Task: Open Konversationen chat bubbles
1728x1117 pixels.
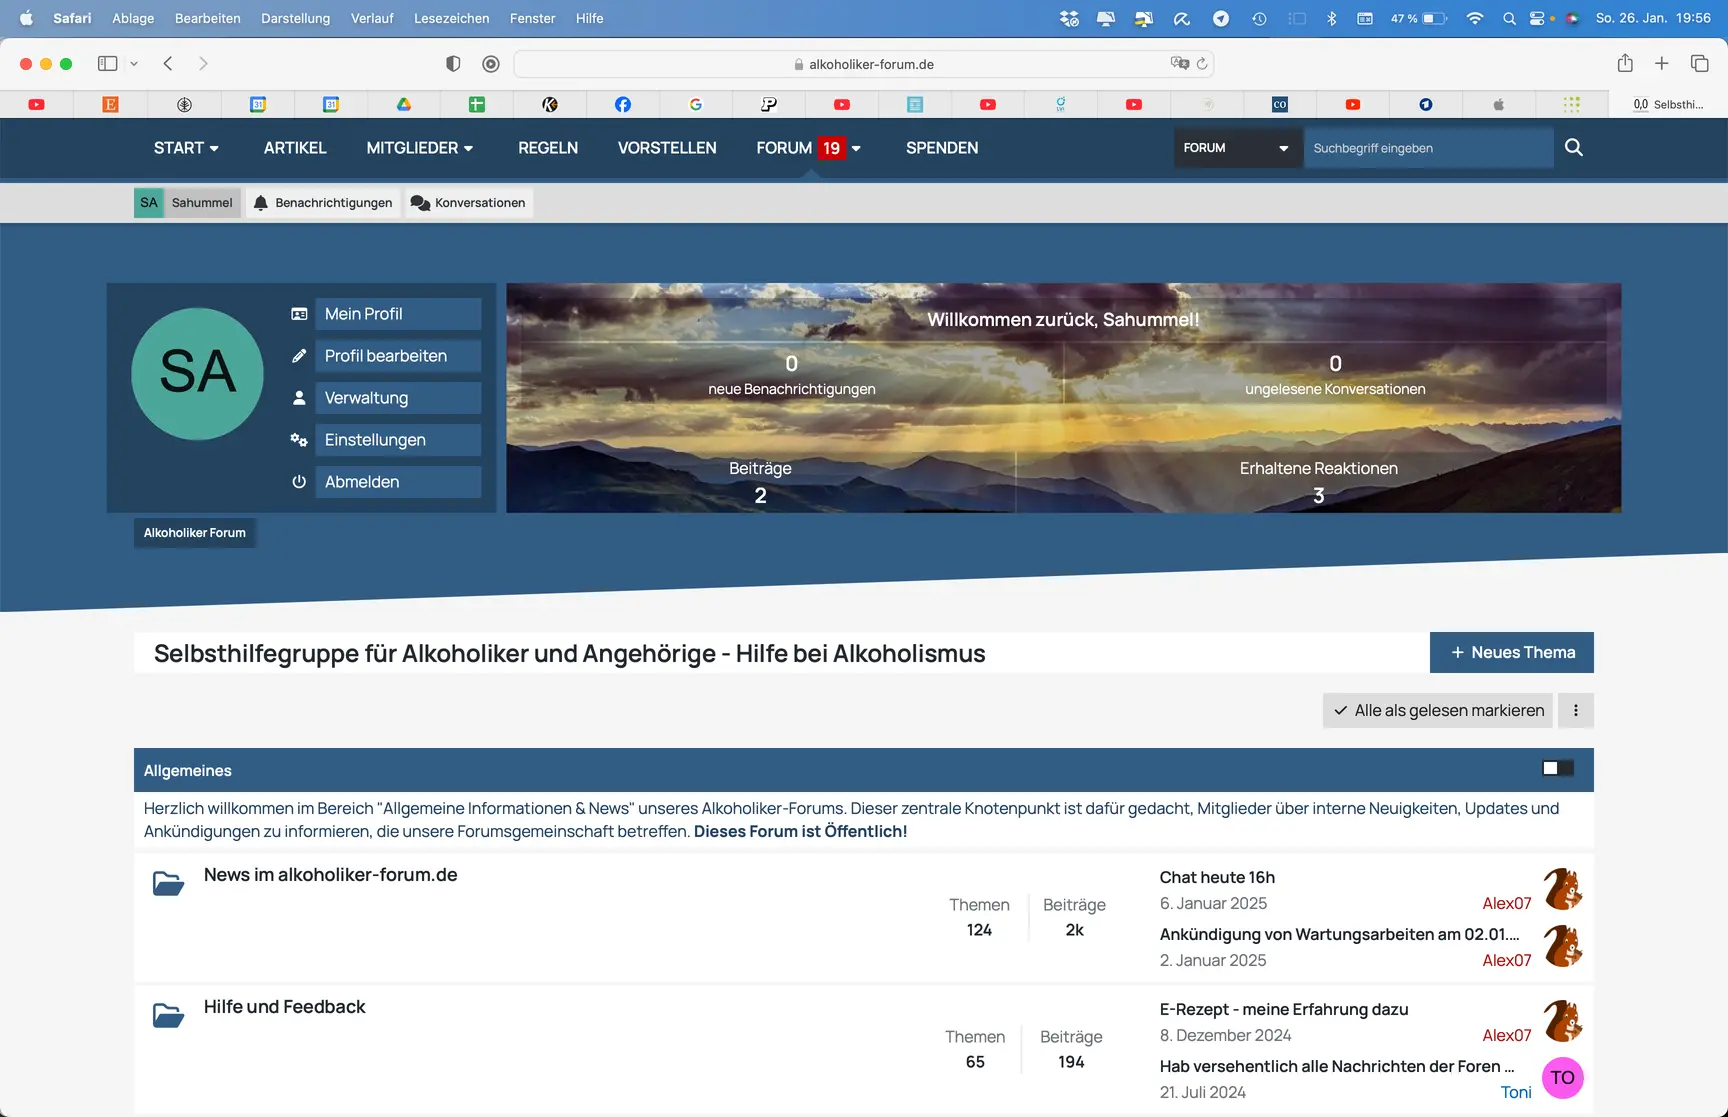Action: (468, 203)
